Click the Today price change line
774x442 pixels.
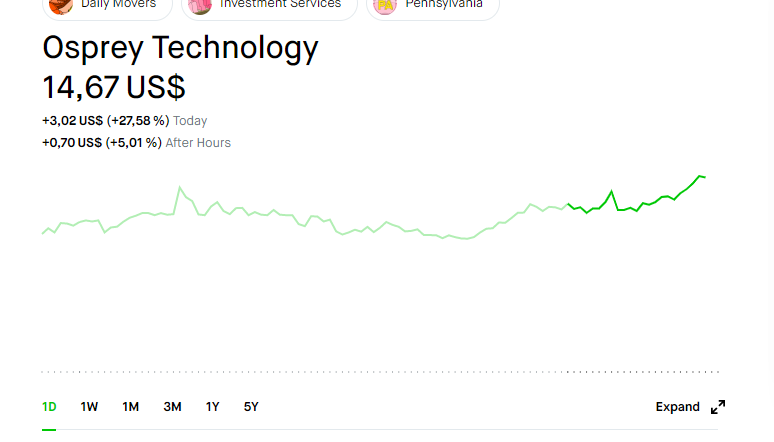point(124,121)
